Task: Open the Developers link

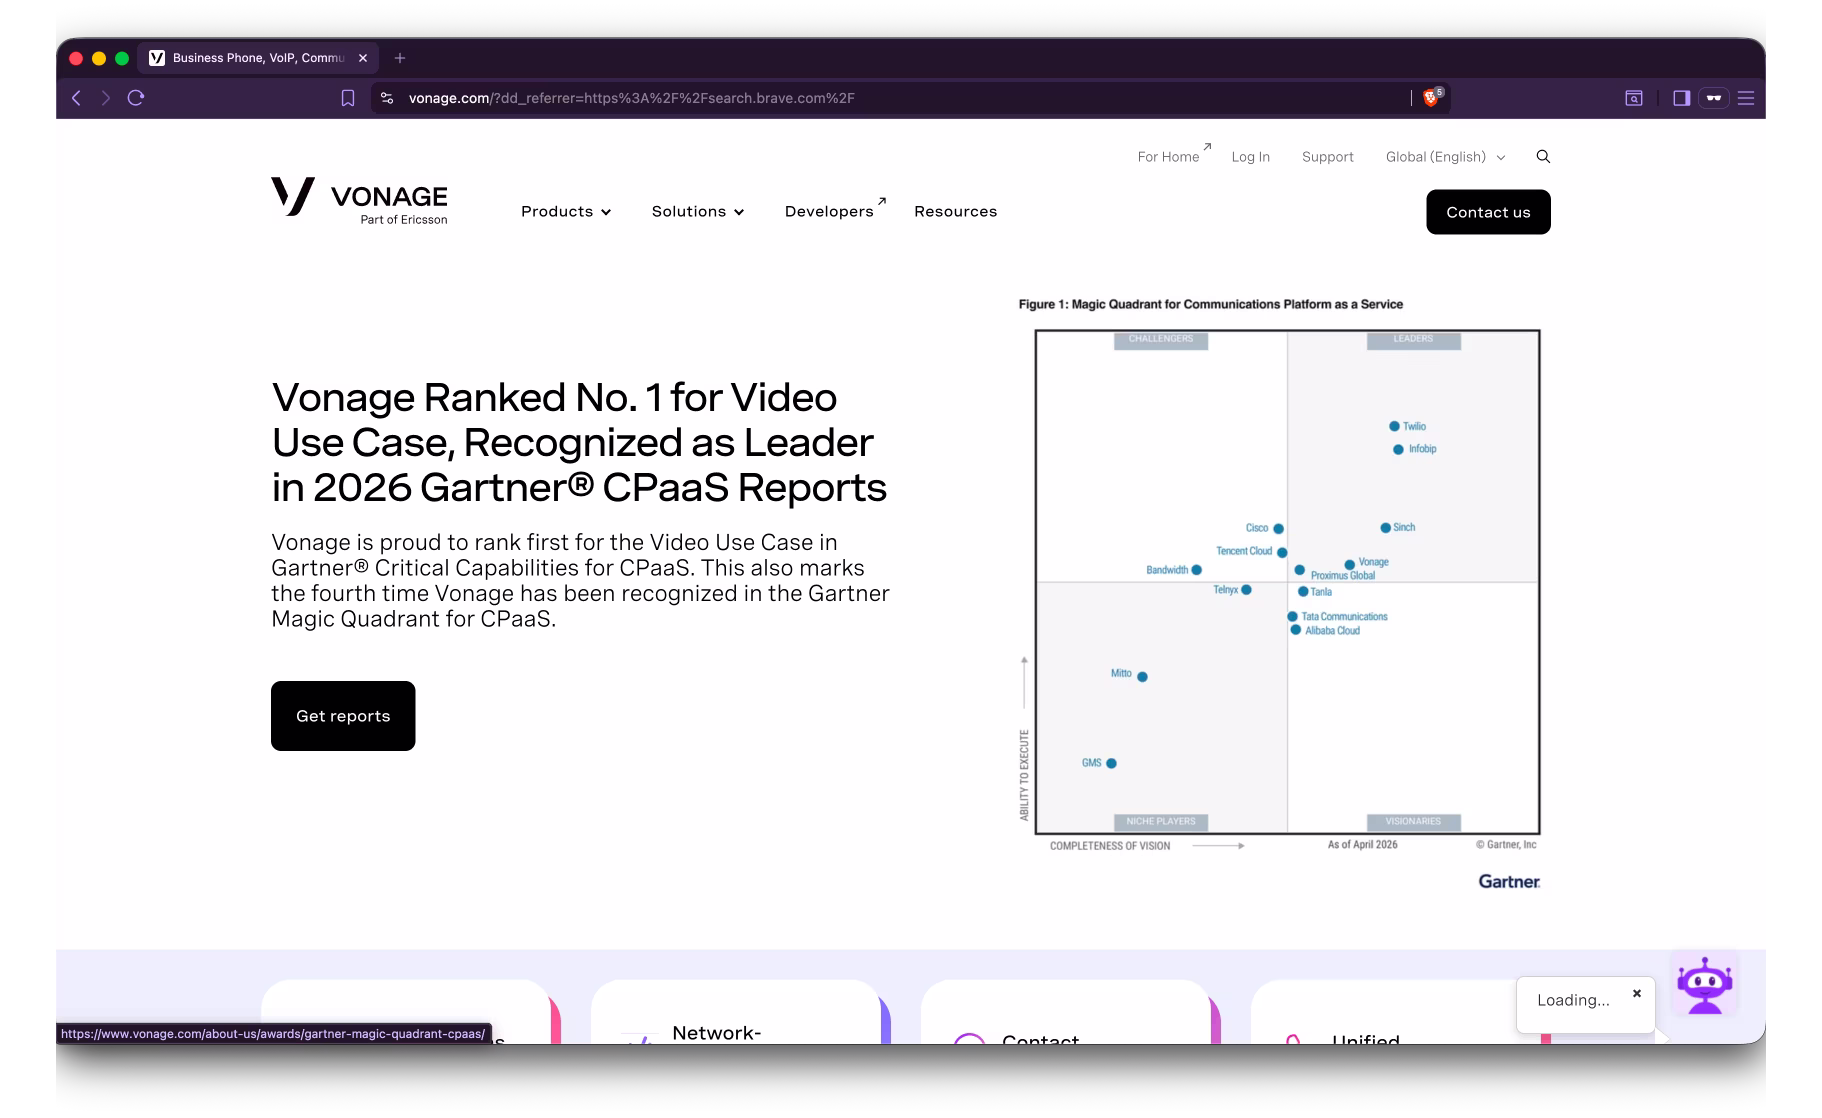Action: point(834,210)
